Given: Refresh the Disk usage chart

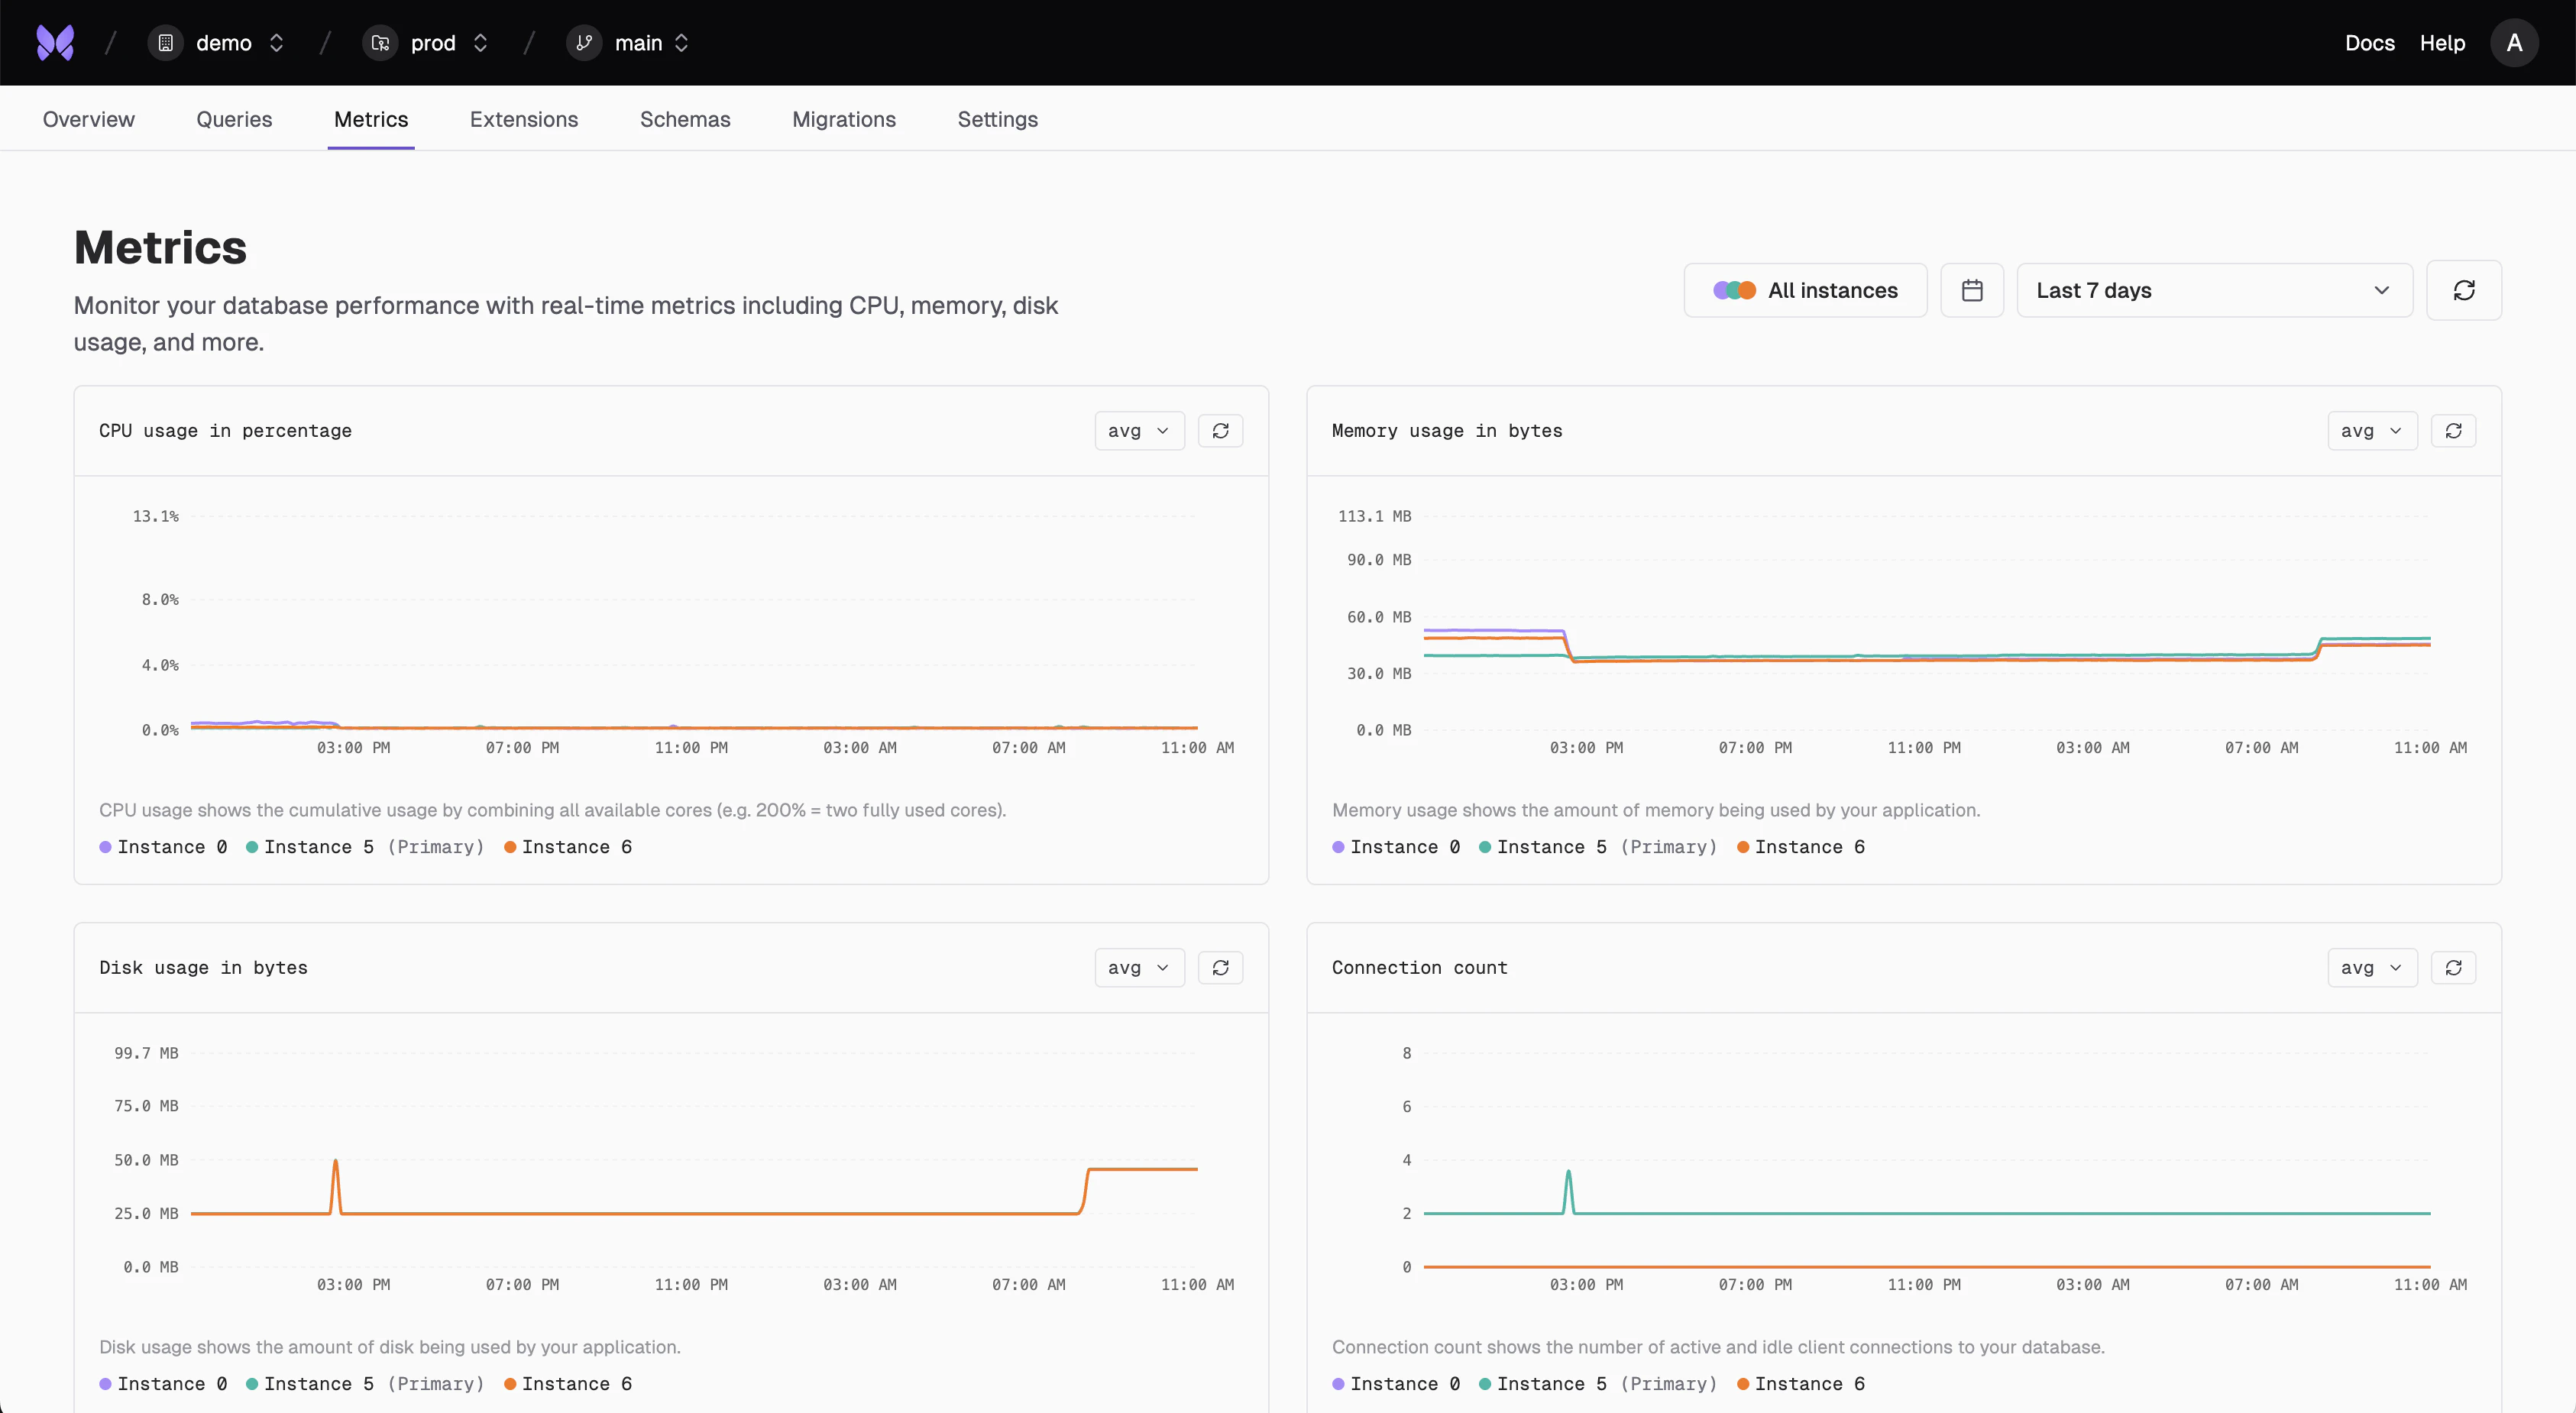Looking at the screenshot, I should coord(1220,967).
